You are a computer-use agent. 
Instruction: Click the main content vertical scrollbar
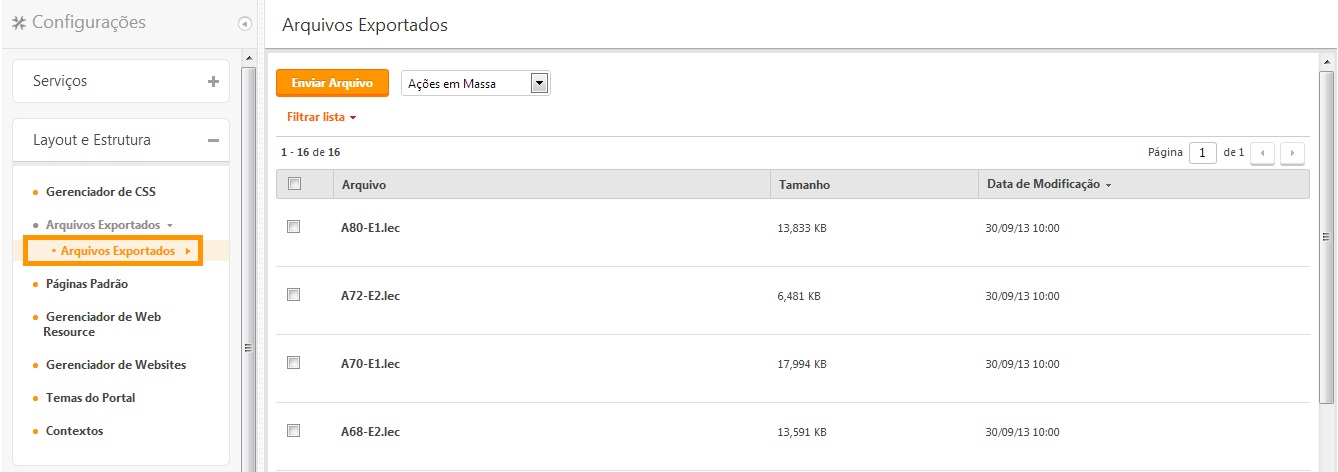[x=1327, y=236]
